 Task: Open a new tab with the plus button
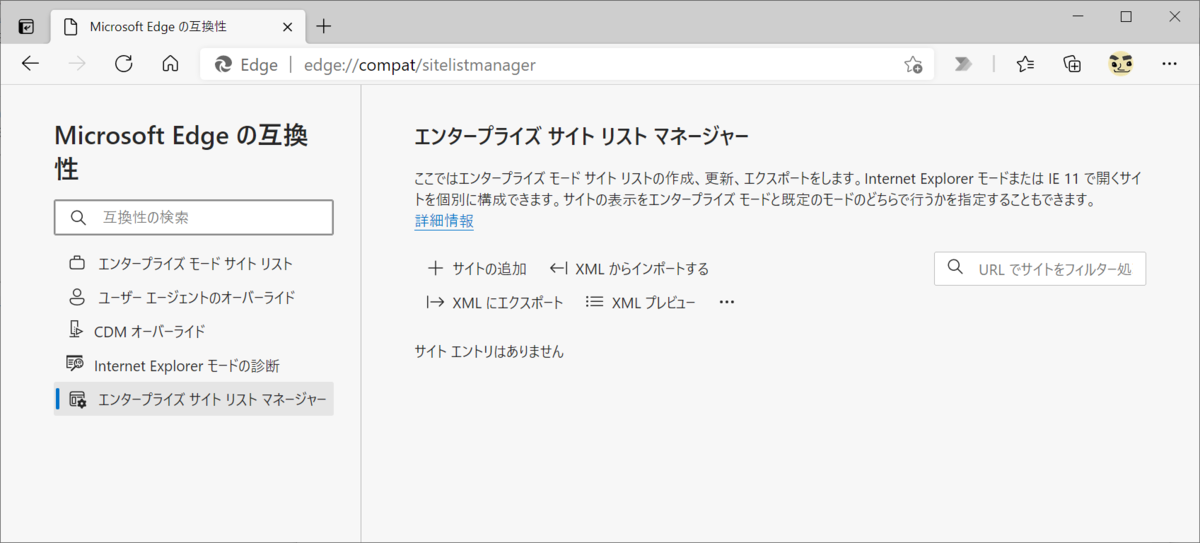point(324,26)
